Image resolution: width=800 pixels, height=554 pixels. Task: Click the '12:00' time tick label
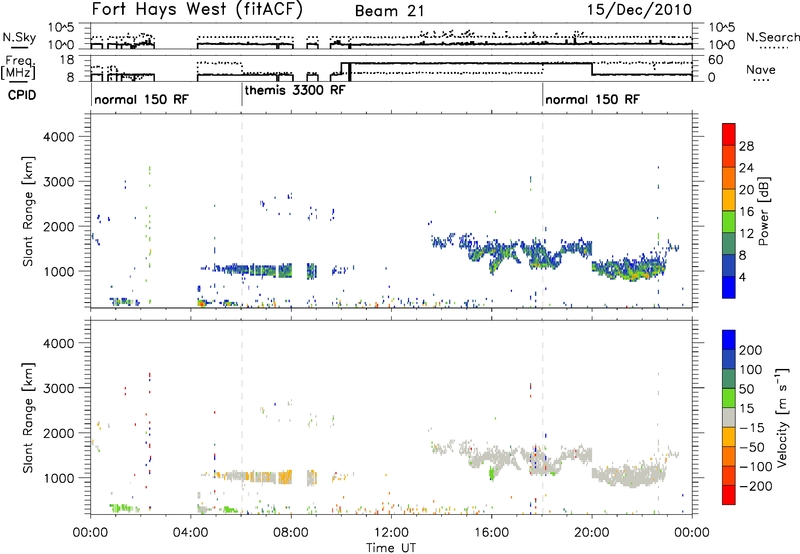point(391,533)
